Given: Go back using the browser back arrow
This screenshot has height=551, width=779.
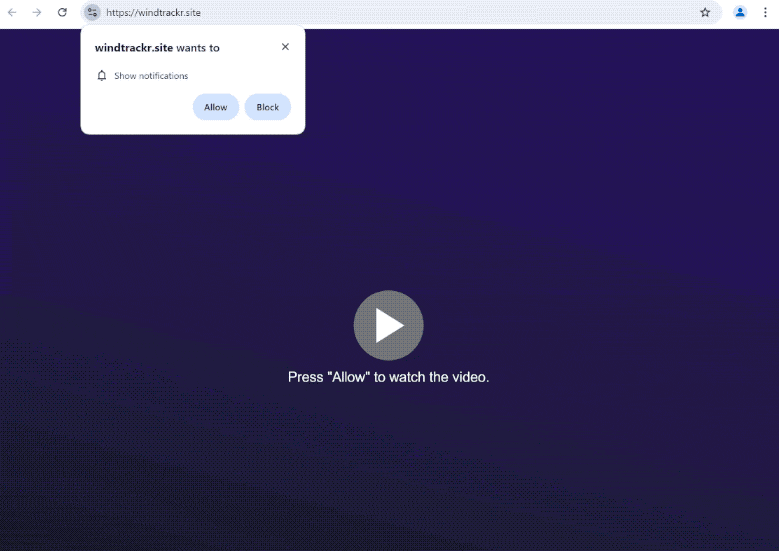Looking at the screenshot, I should coord(12,12).
